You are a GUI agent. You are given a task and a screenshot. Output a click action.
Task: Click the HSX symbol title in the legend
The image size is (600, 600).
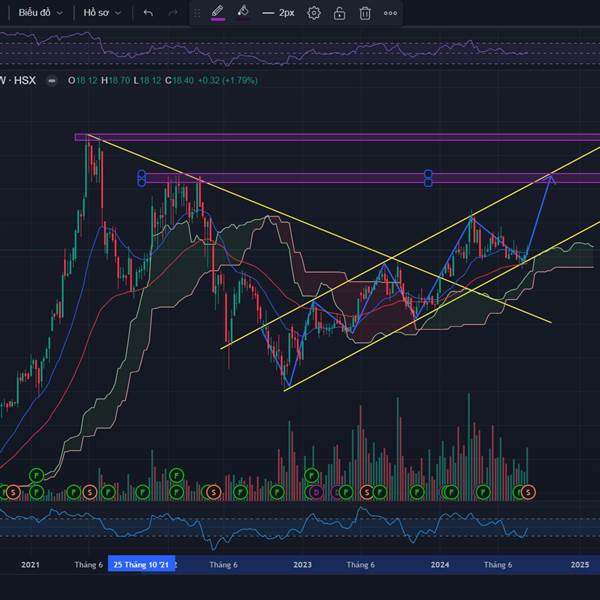[18, 80]
